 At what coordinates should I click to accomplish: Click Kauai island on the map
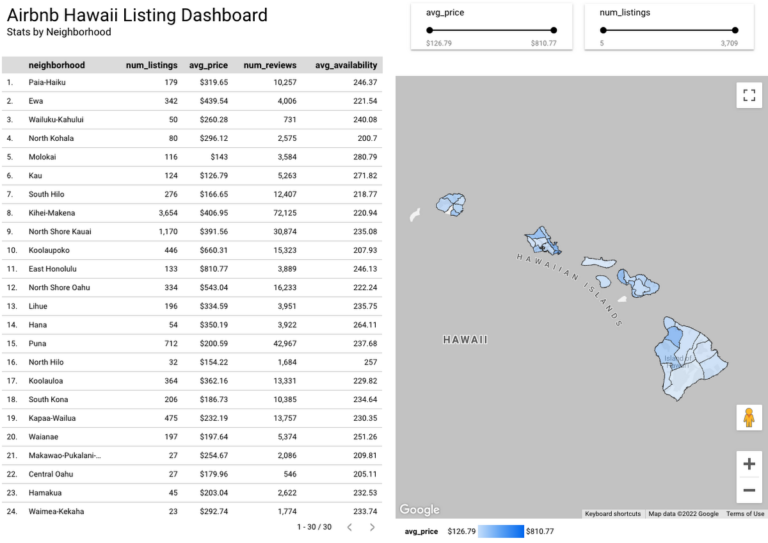(x=451, y=204)
